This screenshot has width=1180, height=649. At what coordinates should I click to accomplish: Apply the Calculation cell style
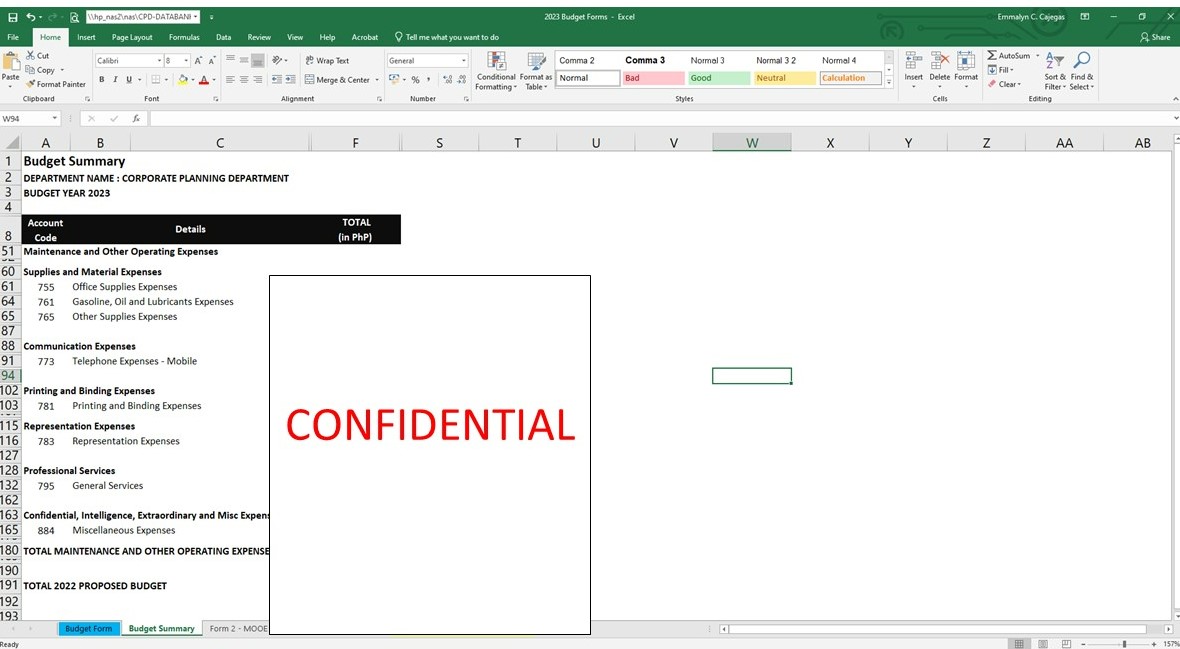pos(850,78)
